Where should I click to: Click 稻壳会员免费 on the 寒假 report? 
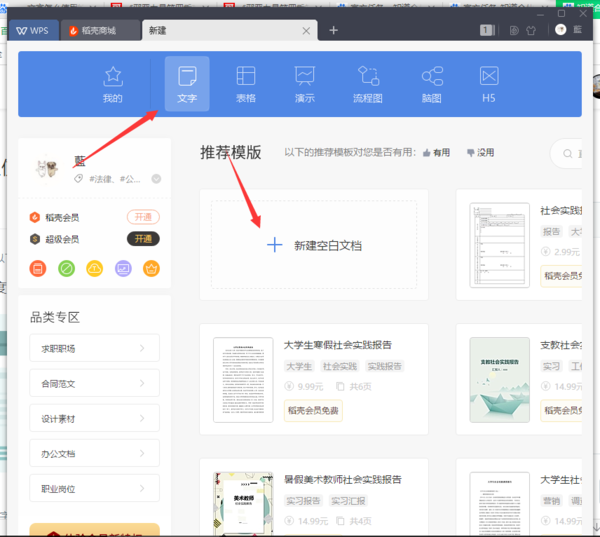313,411
